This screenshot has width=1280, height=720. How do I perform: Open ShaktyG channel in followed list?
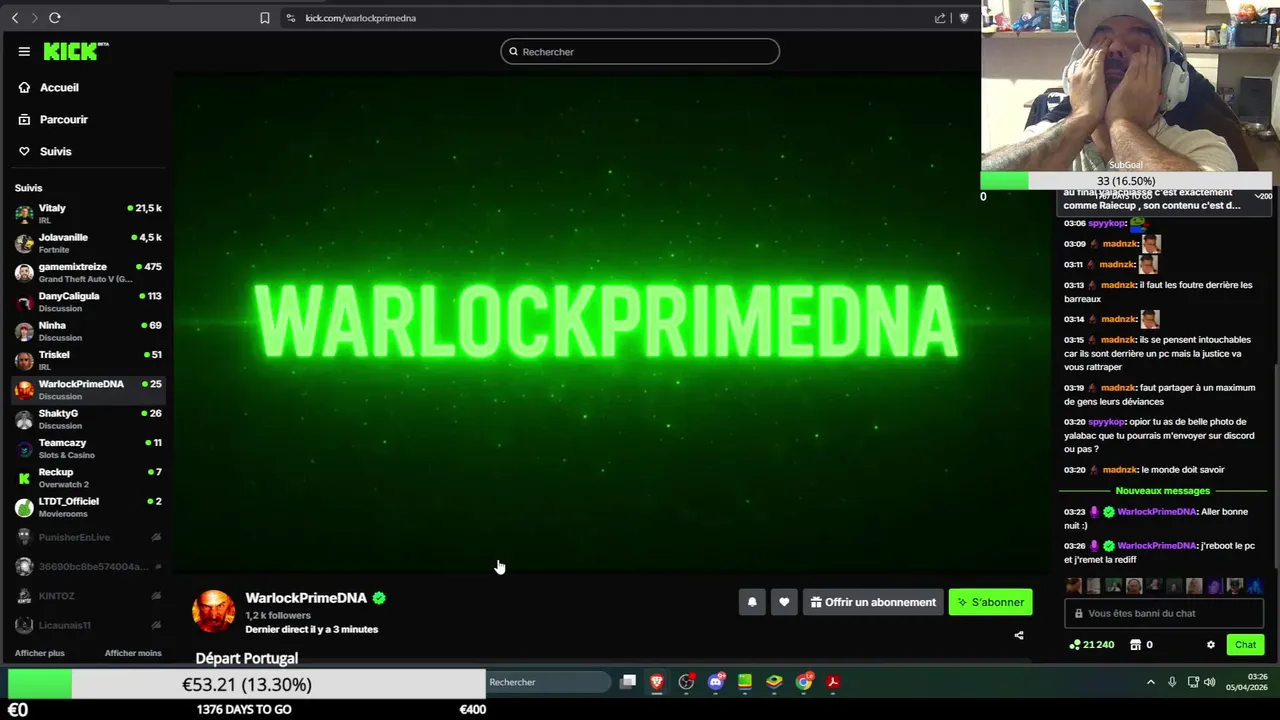88,419
